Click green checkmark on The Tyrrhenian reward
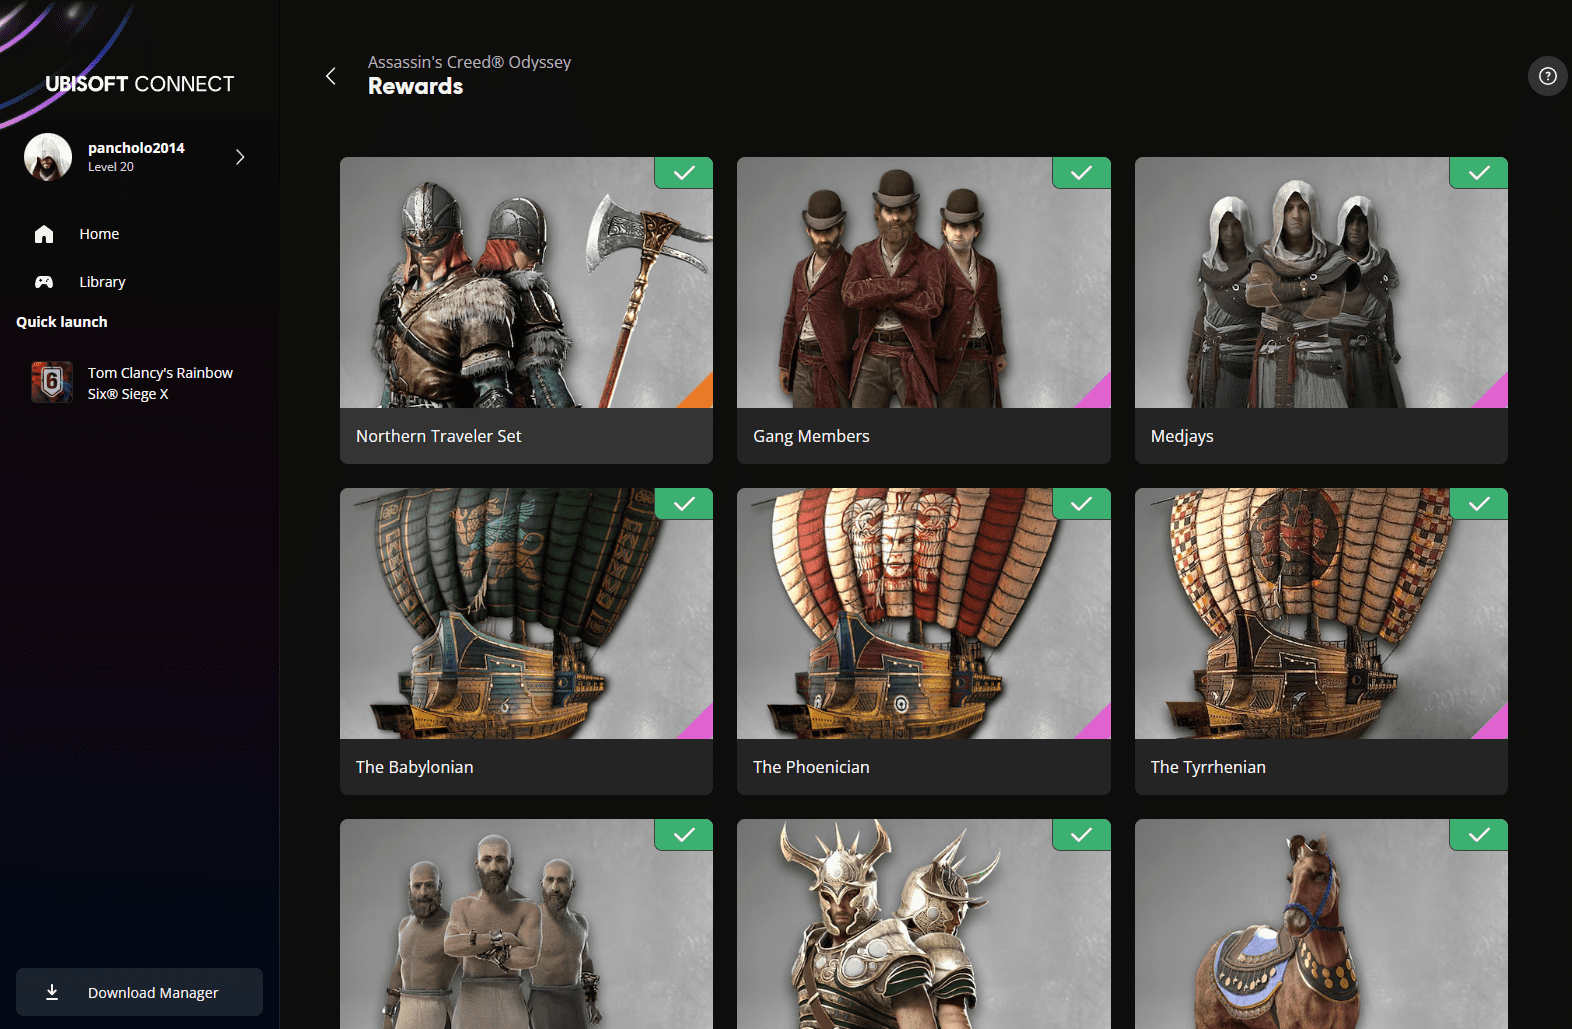This screenshot has height=1029, width=1572. pos(1478,504)
